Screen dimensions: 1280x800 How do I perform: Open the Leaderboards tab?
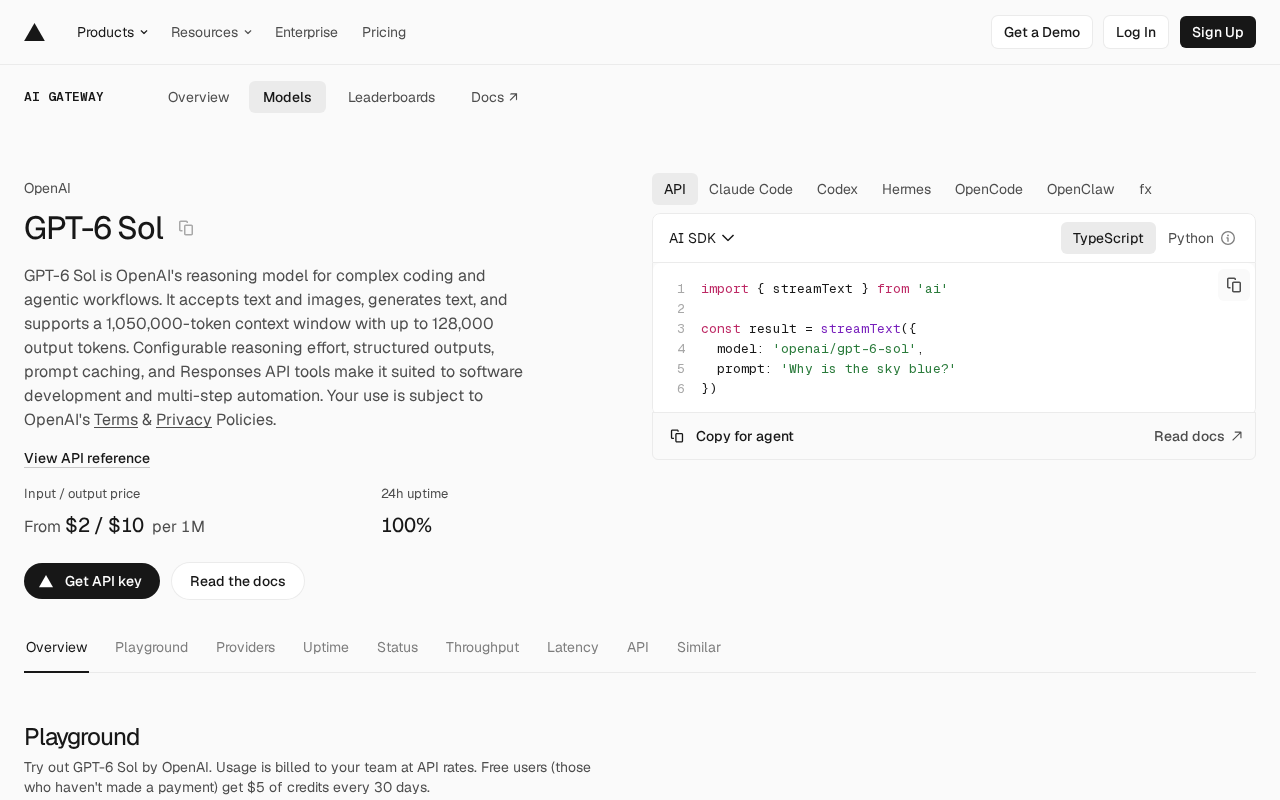(391, 97)
